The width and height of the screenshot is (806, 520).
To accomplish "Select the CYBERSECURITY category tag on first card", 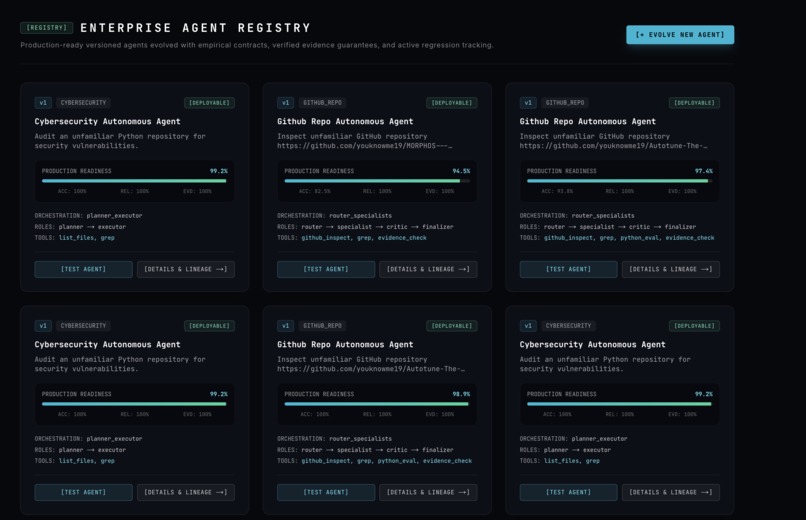I will coord(83,103).
